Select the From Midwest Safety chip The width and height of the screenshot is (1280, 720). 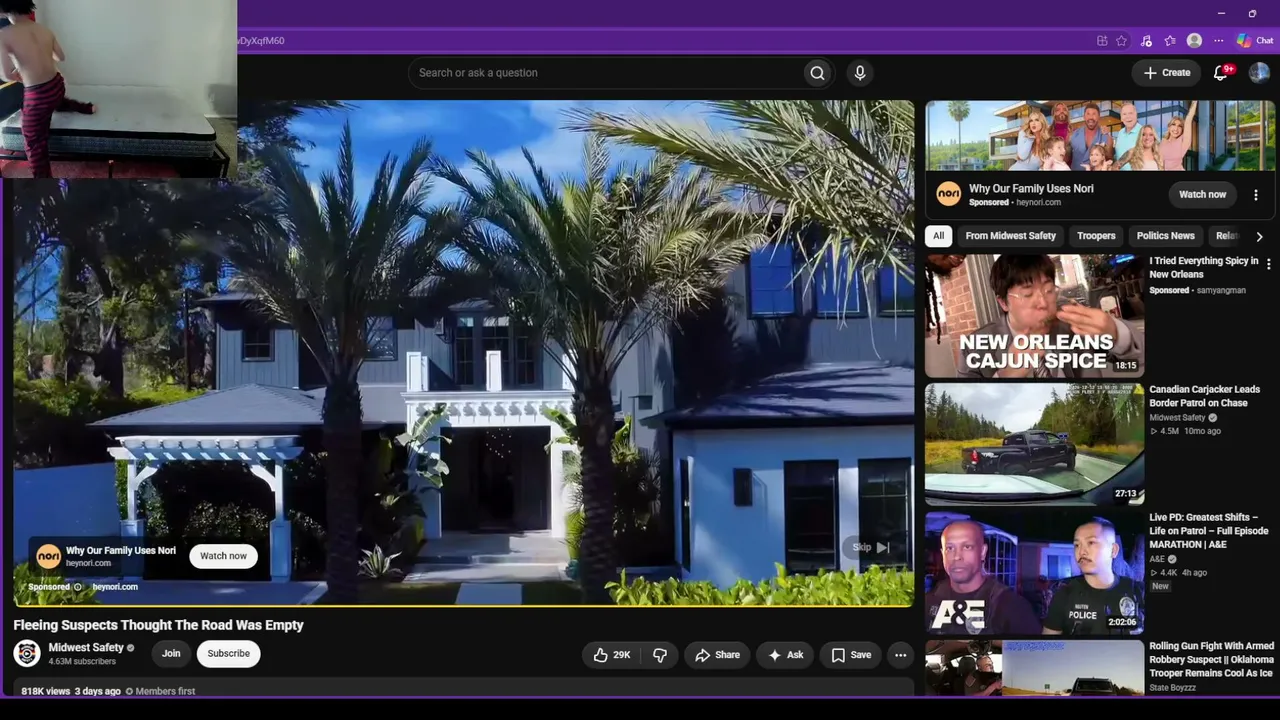tap(1010, 236)
